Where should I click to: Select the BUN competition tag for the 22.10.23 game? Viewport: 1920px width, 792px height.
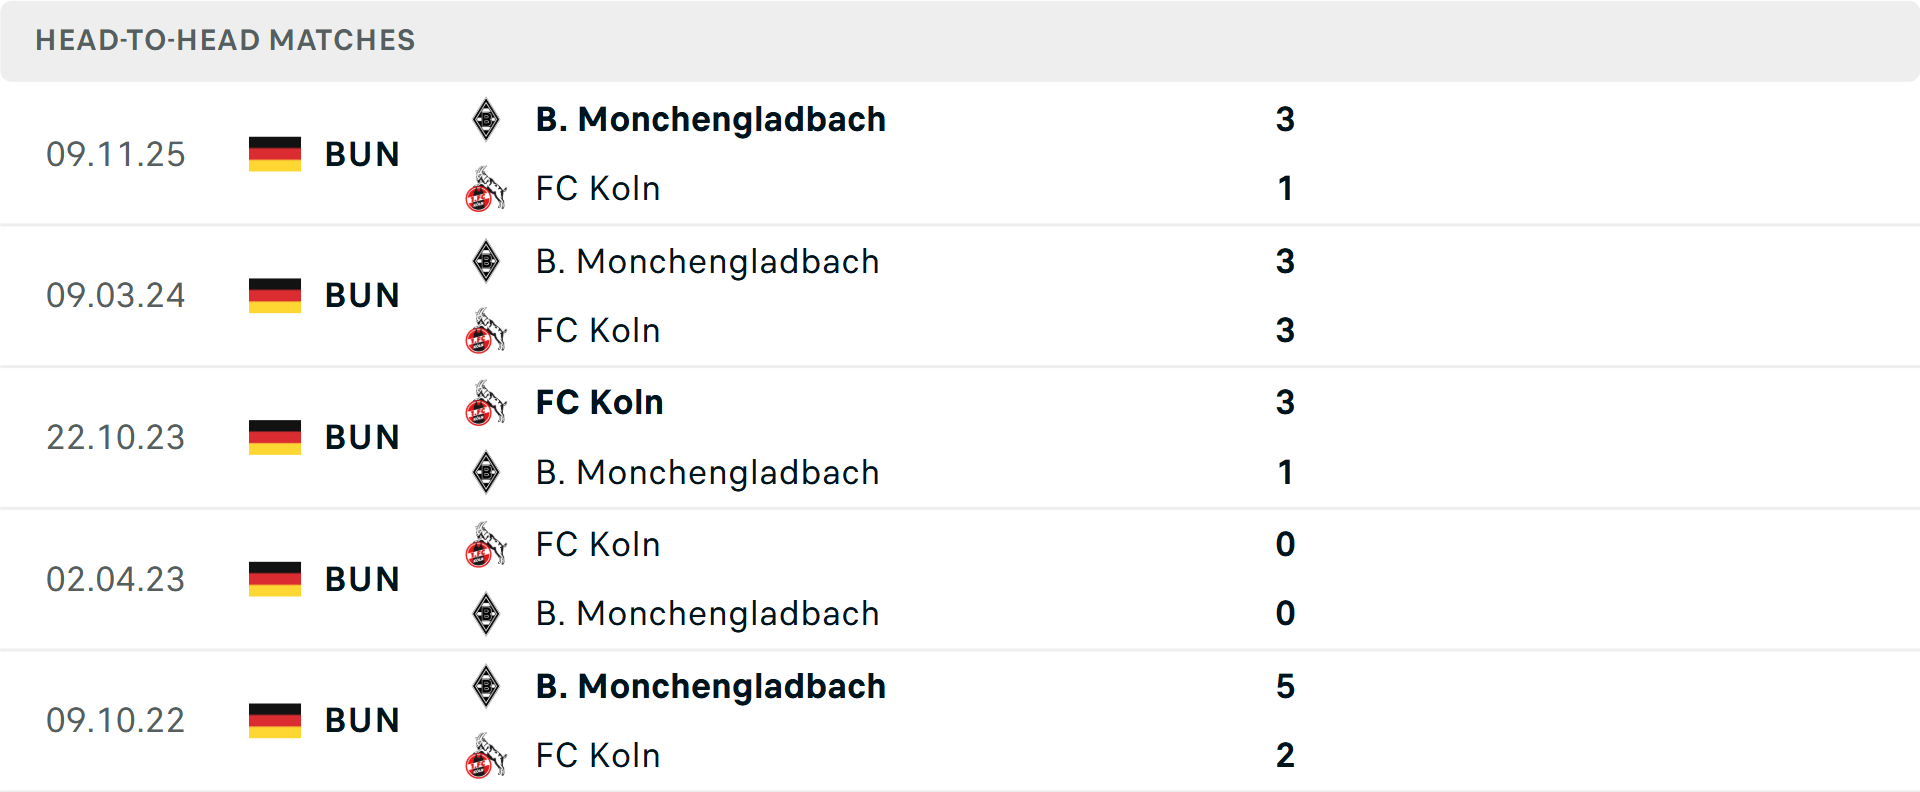point(362,437)
